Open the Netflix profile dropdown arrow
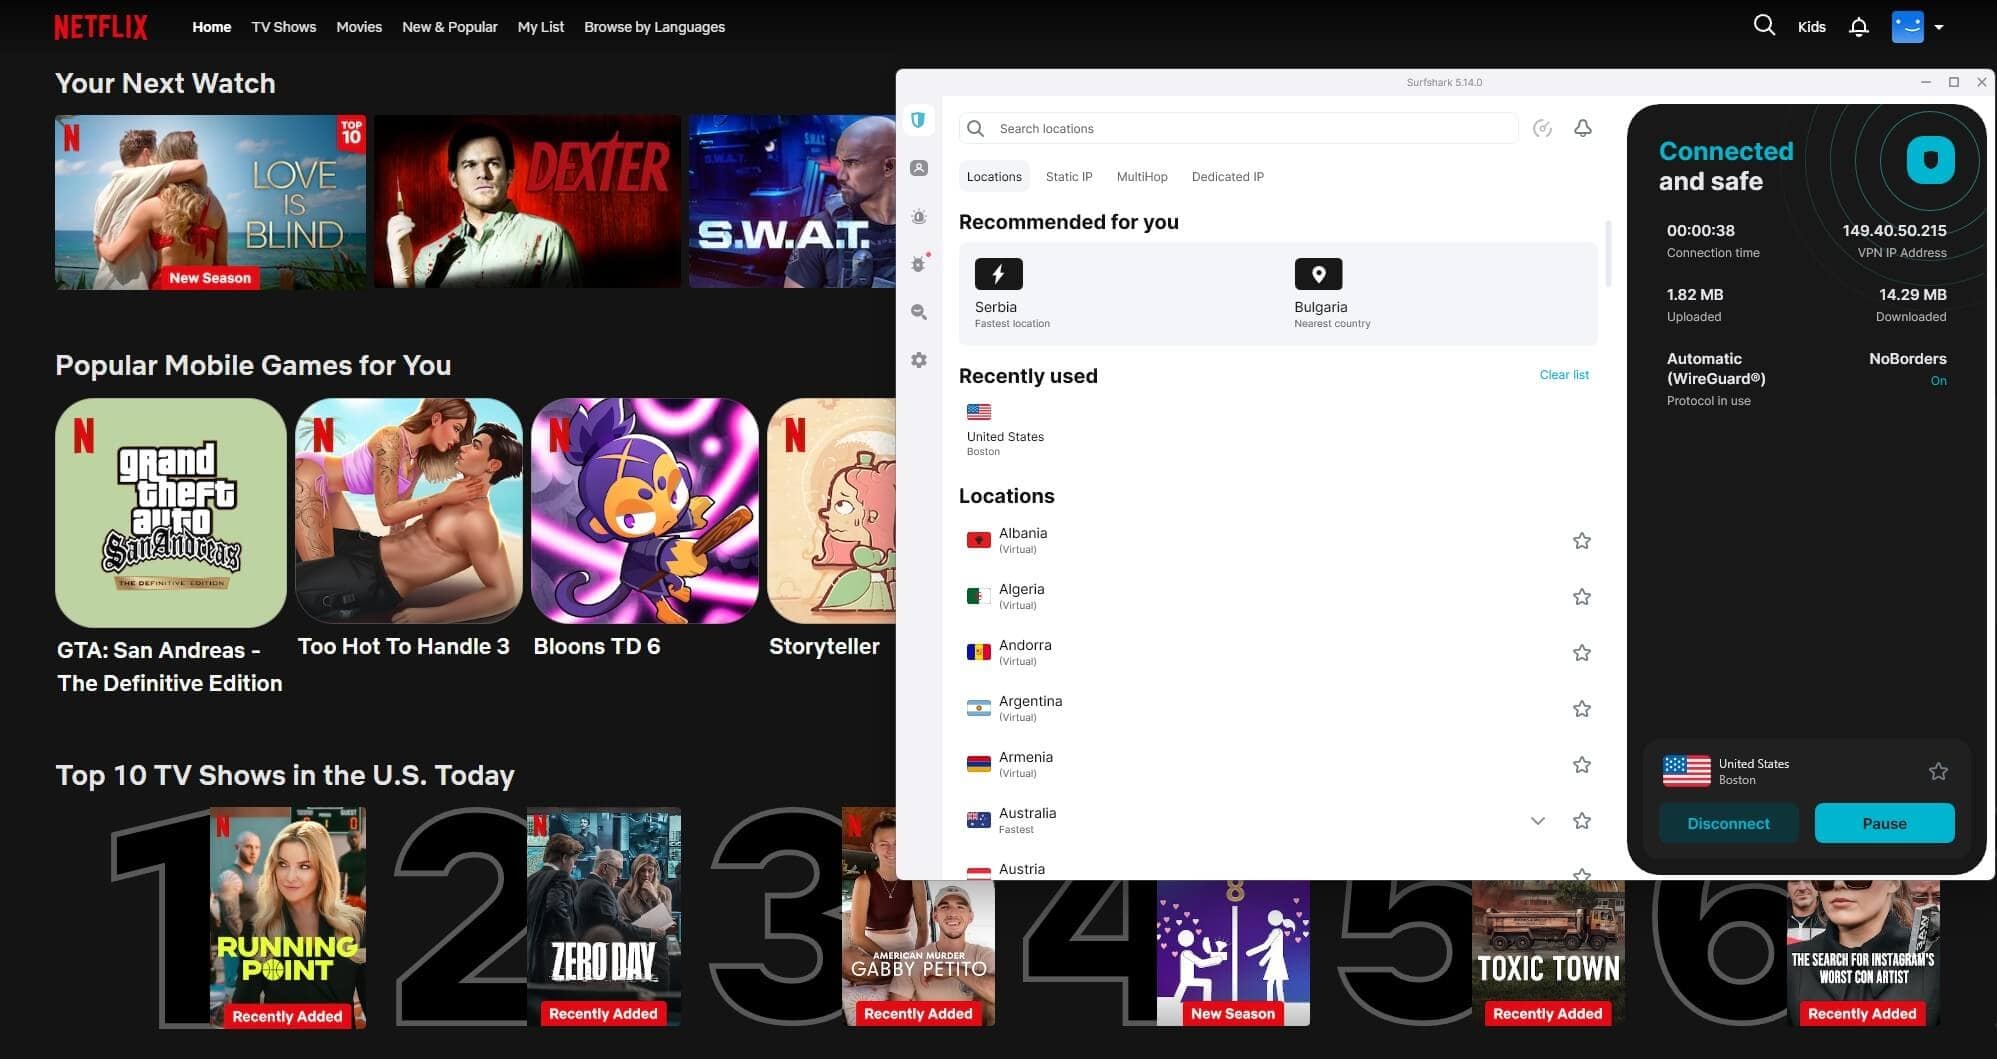 pos(1938,26)
